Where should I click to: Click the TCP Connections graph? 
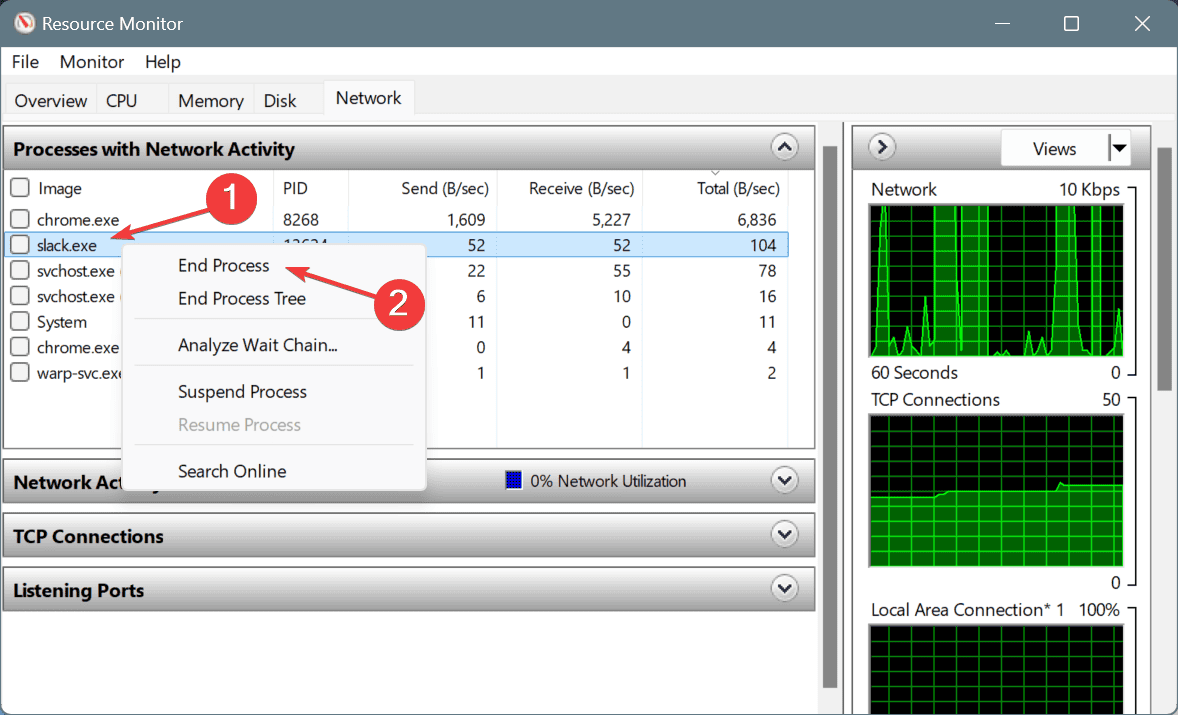pos(996,490)
